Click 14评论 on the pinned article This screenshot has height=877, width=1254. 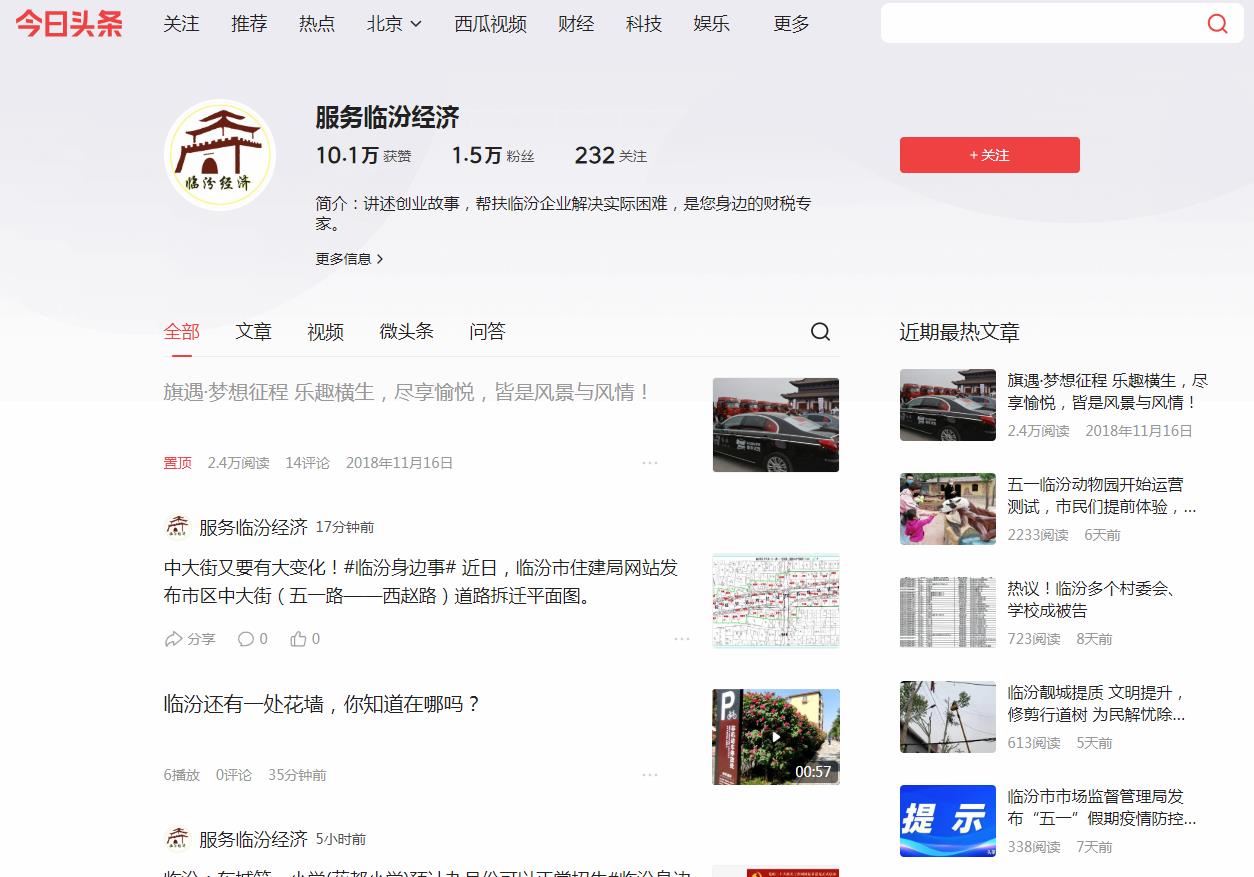(307, 463)
